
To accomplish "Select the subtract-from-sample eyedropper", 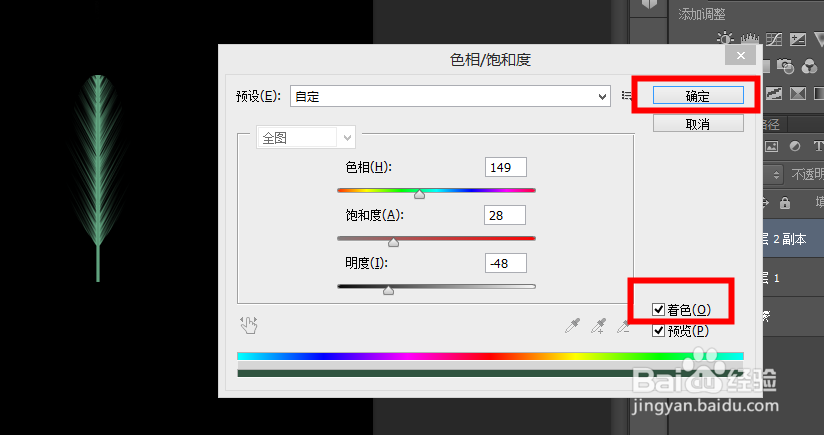I will pos(623,326).
